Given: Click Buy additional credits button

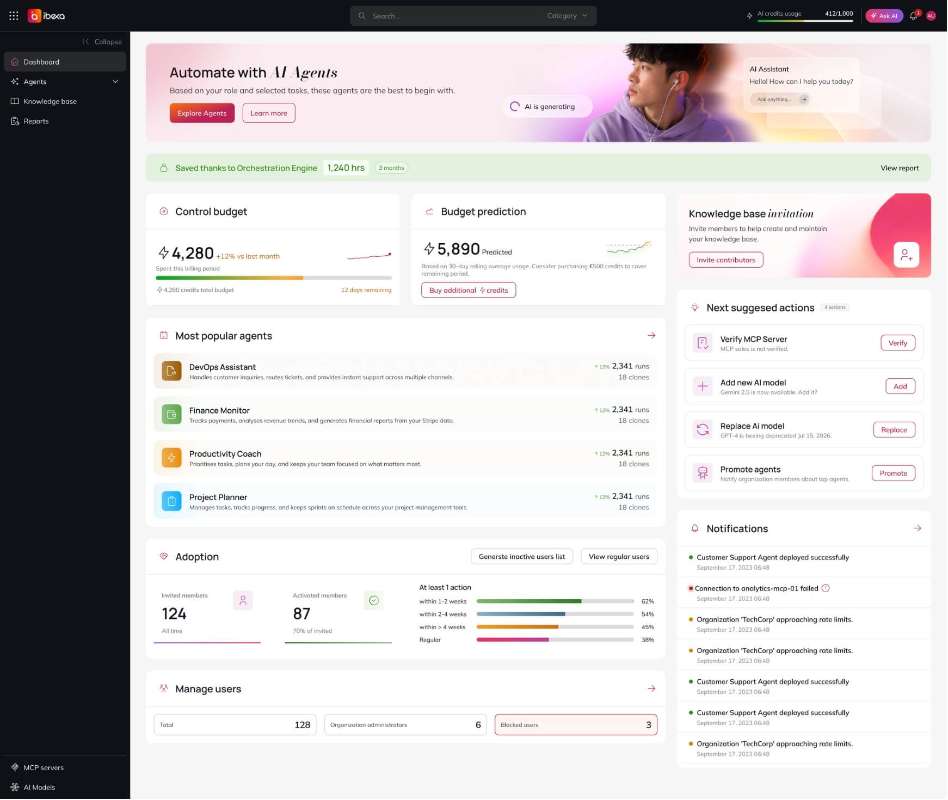Looking at the screenshot, I should tap(469, 290).
